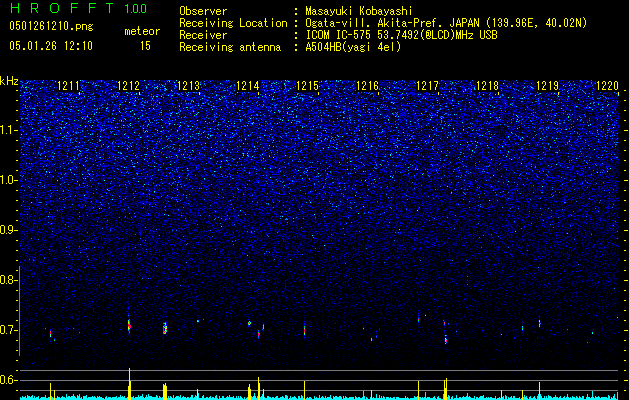
Task: Click the date stamp 05.01.26 12:10
Action: coord(51,46)
